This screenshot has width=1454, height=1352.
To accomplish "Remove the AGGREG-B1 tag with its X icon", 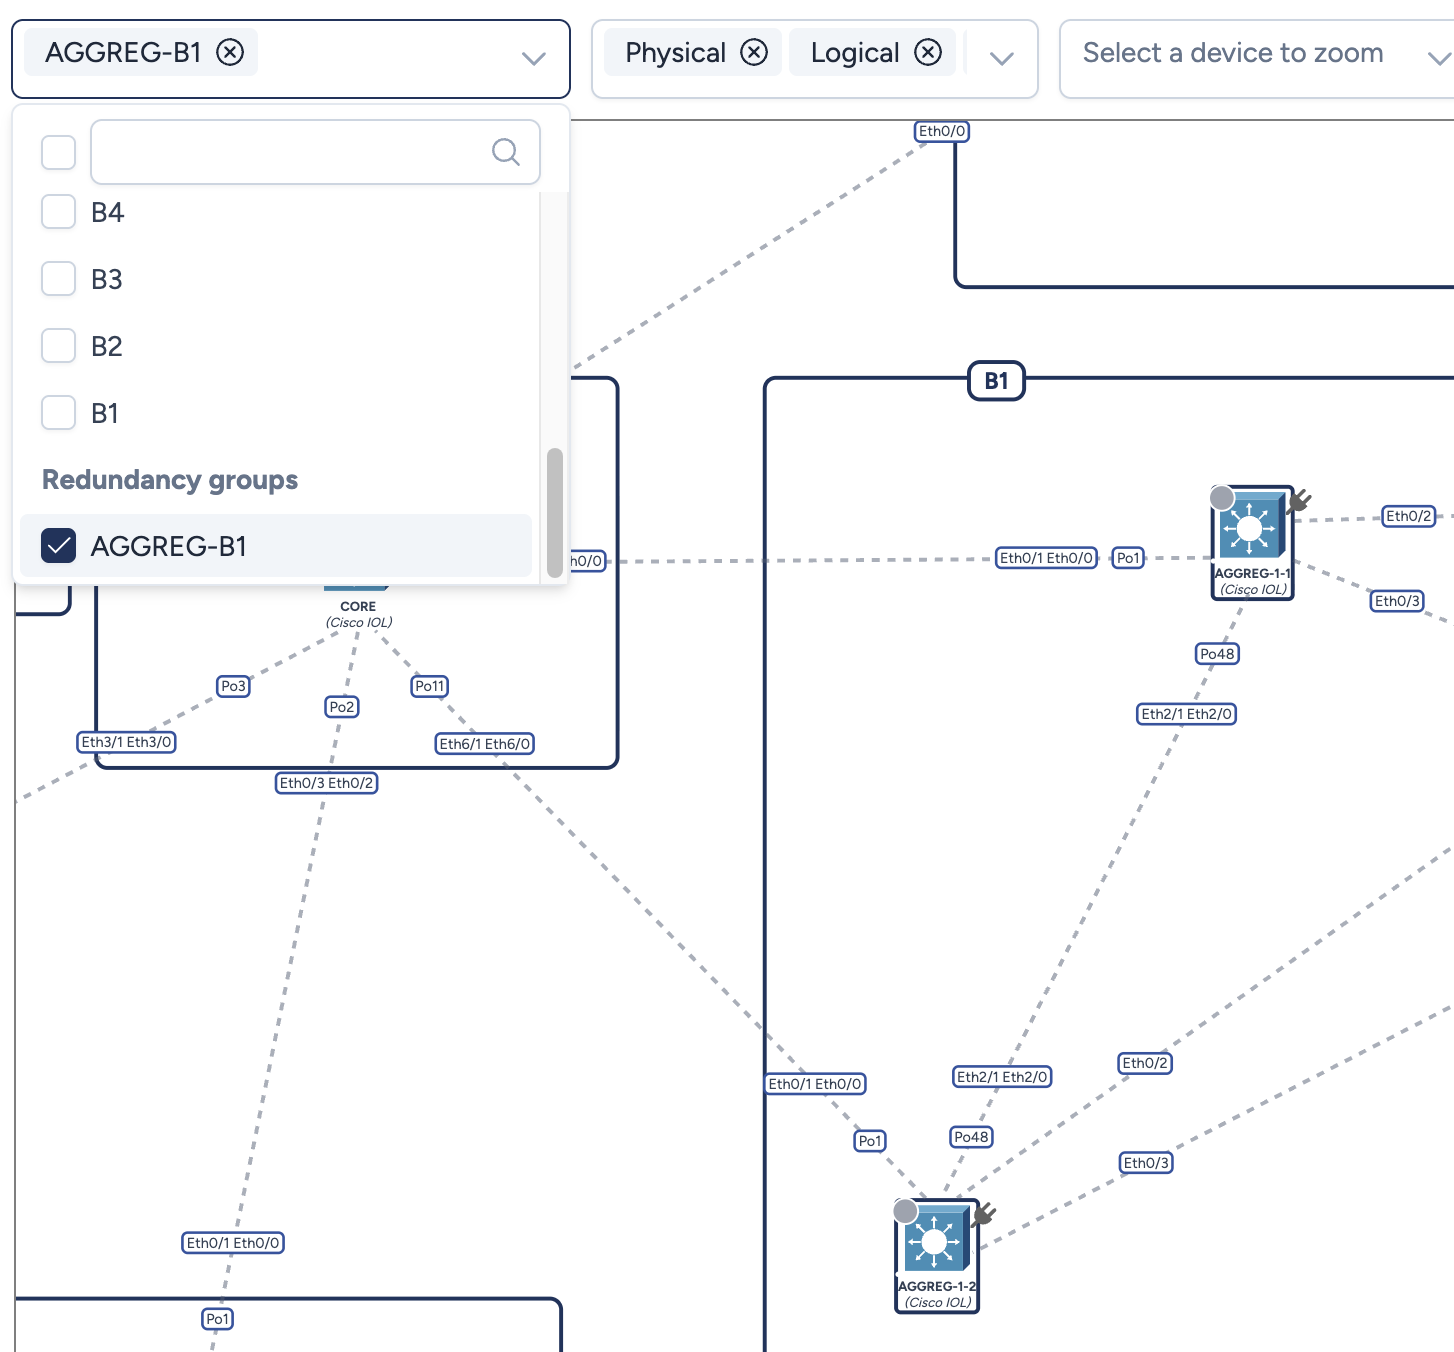I will (230, 52).
